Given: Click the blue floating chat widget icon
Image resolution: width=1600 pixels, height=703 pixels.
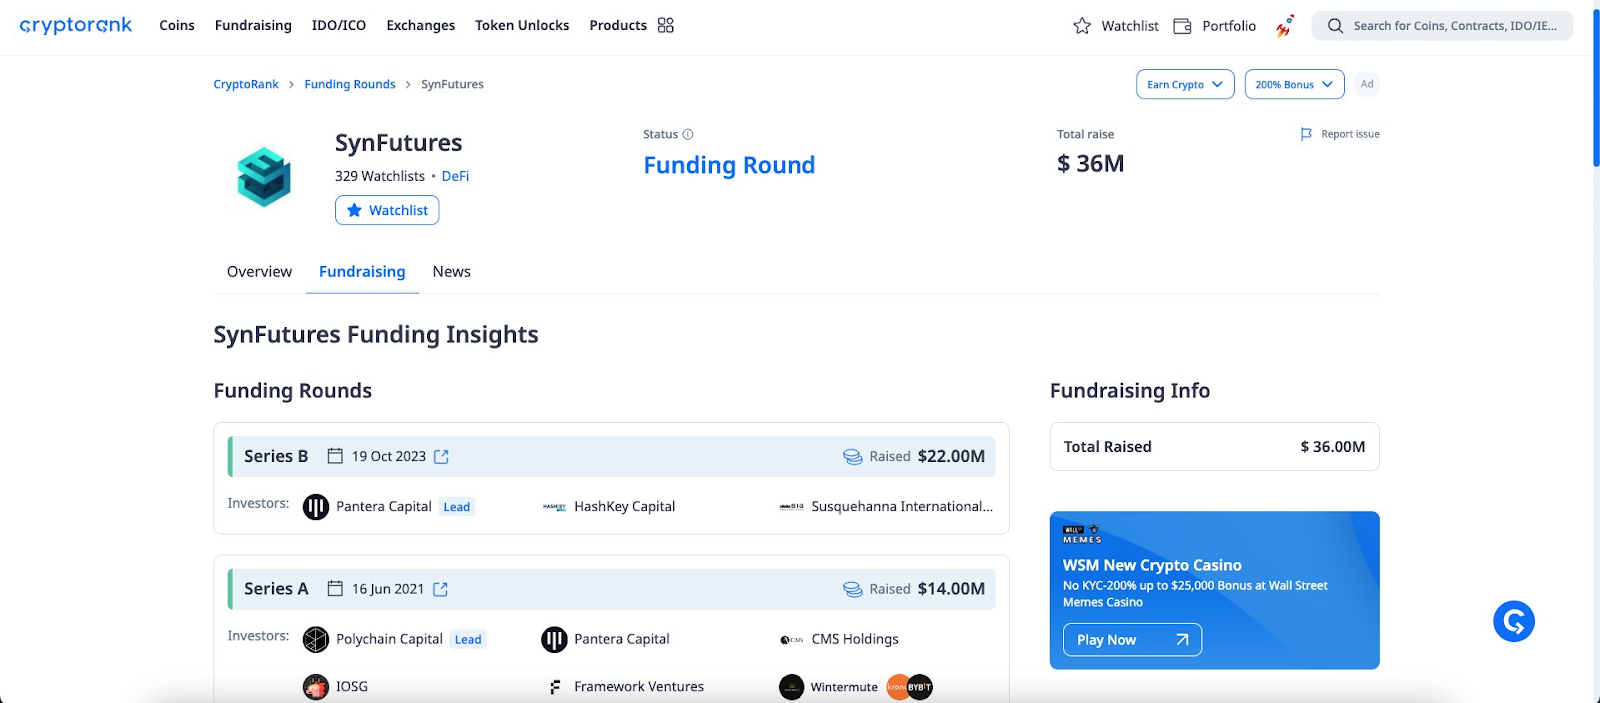Looking at the screenshot, I should click(1514, 621).
